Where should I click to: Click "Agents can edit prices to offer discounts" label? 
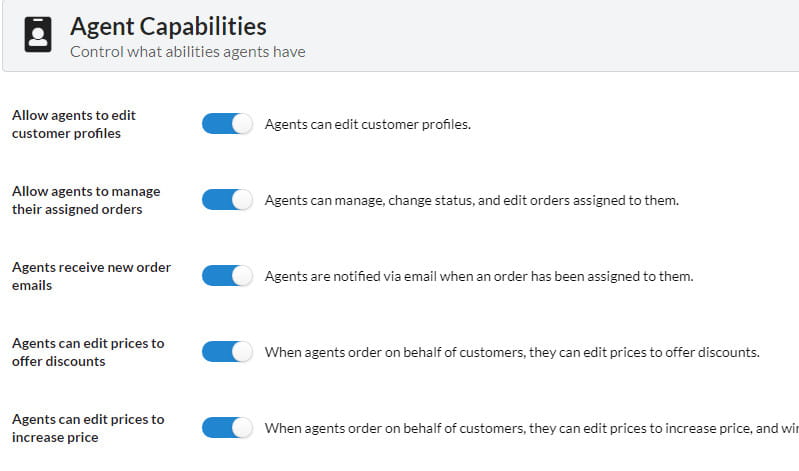tap(88, 352)
